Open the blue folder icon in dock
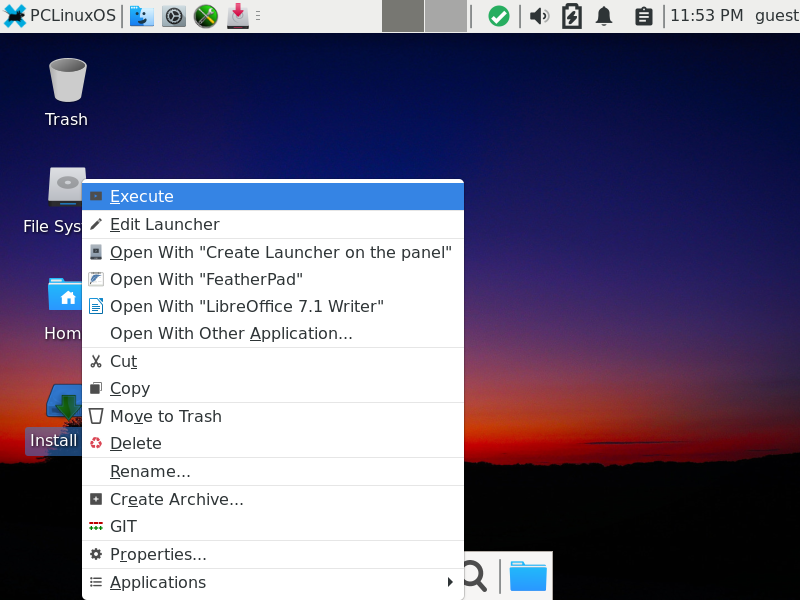 [x=528, y=576]
